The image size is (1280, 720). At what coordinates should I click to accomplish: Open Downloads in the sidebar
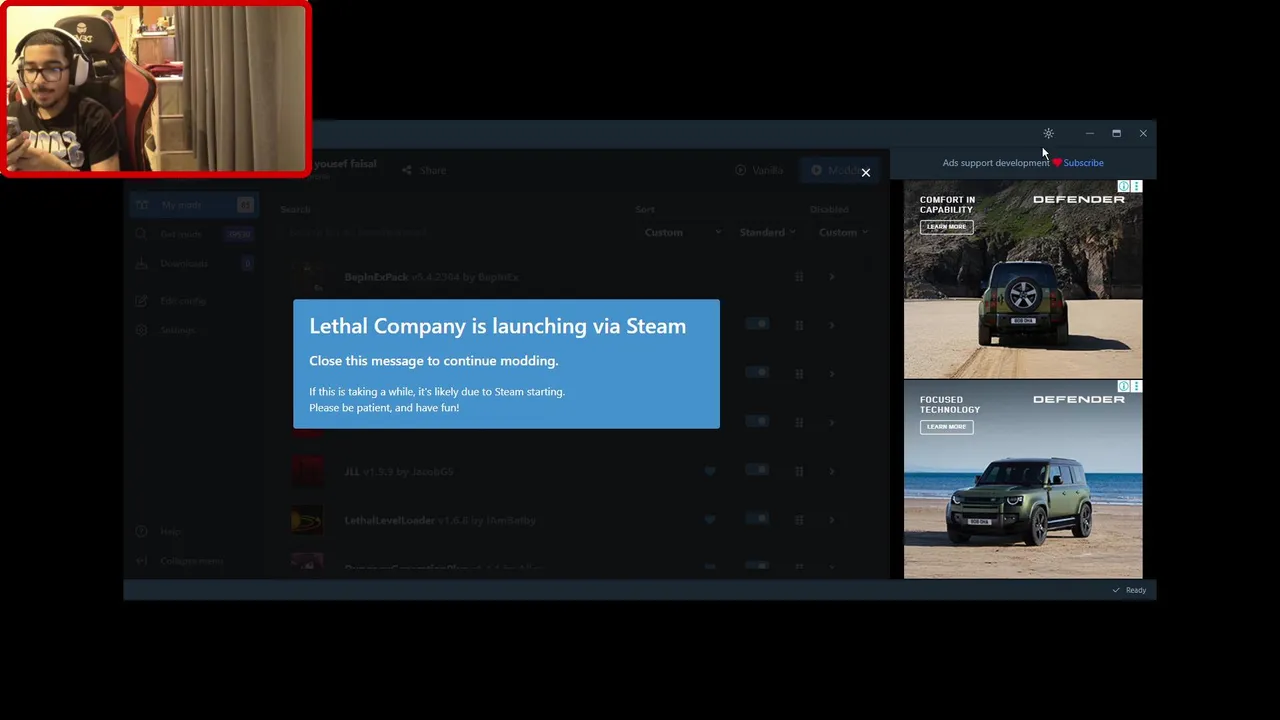194,263
